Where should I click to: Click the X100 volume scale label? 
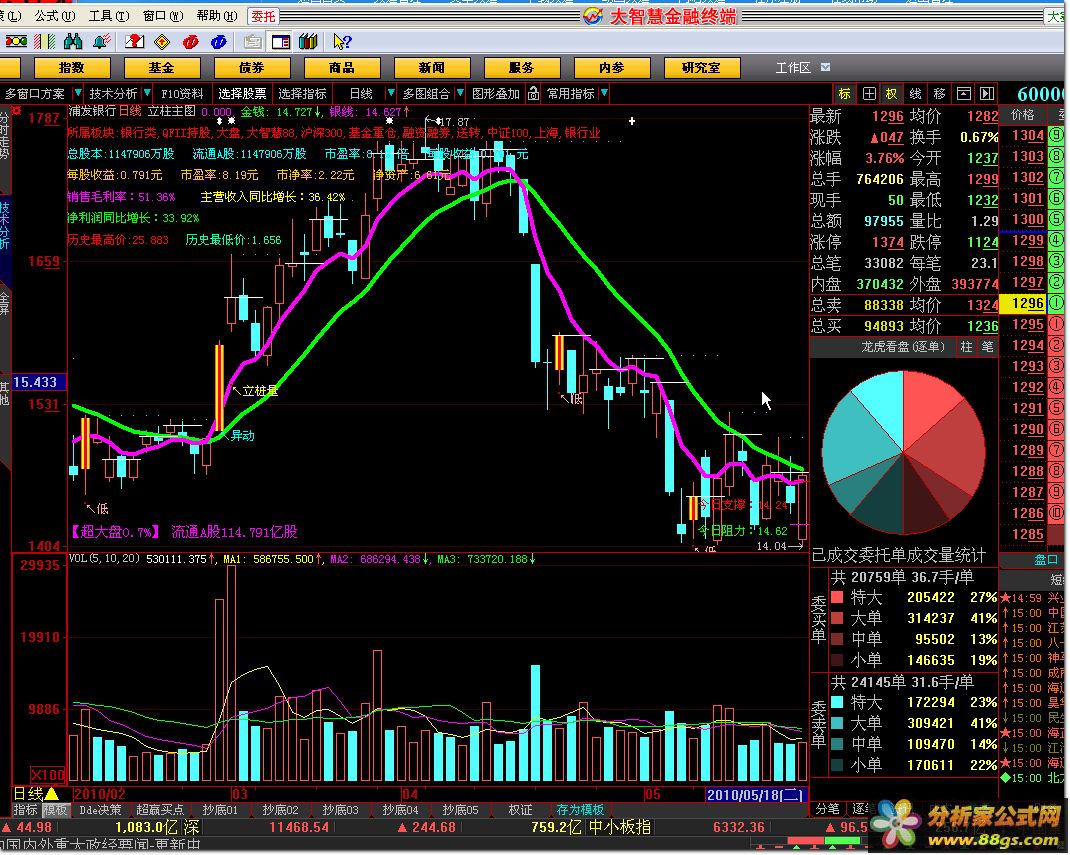coord(48,774)
